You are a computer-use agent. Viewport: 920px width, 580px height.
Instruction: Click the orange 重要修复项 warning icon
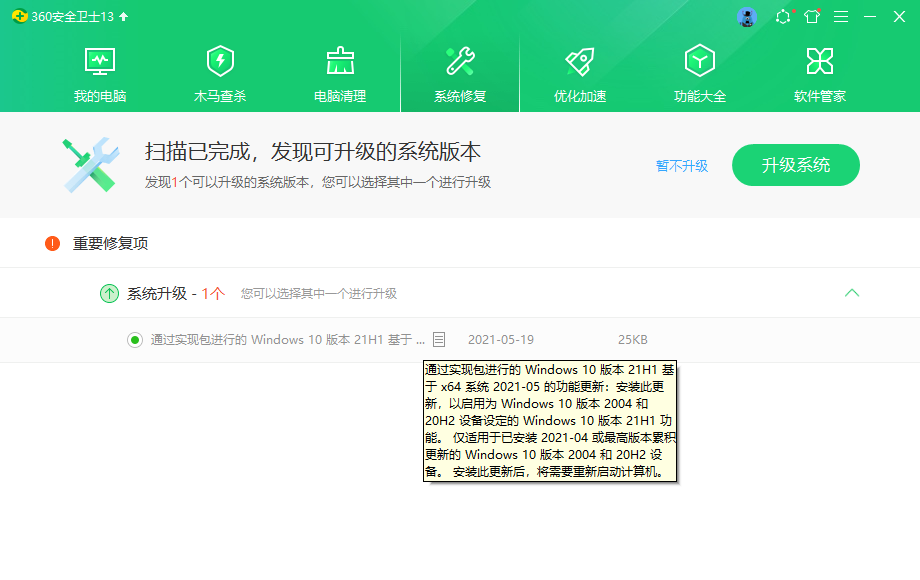click(x=52, y=243)
